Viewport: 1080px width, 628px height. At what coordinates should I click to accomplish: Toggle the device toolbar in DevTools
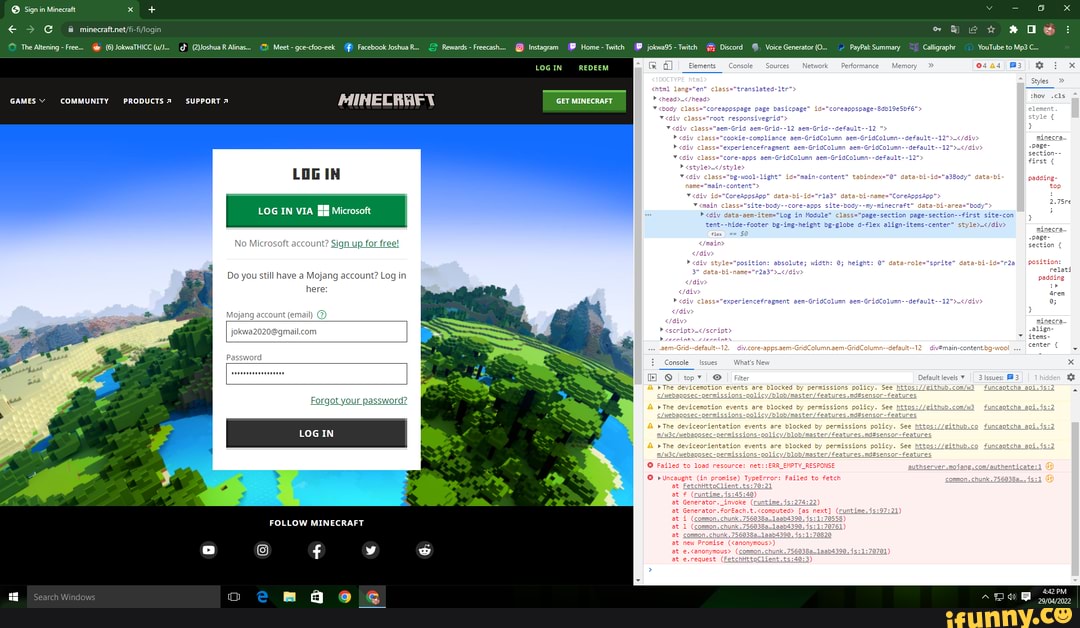[667, 65]
